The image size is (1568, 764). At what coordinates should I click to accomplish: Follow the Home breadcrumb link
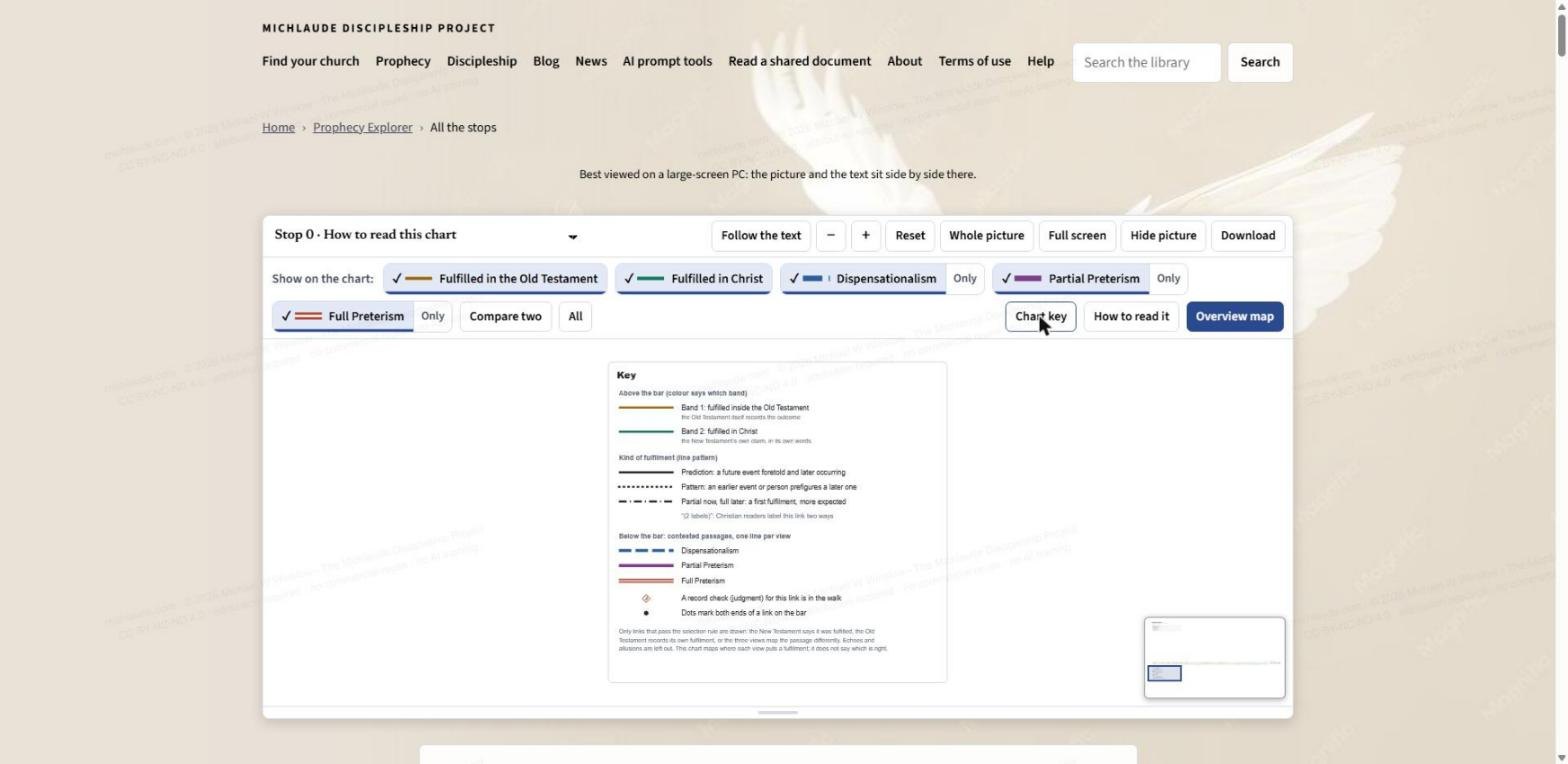point(278,127)
